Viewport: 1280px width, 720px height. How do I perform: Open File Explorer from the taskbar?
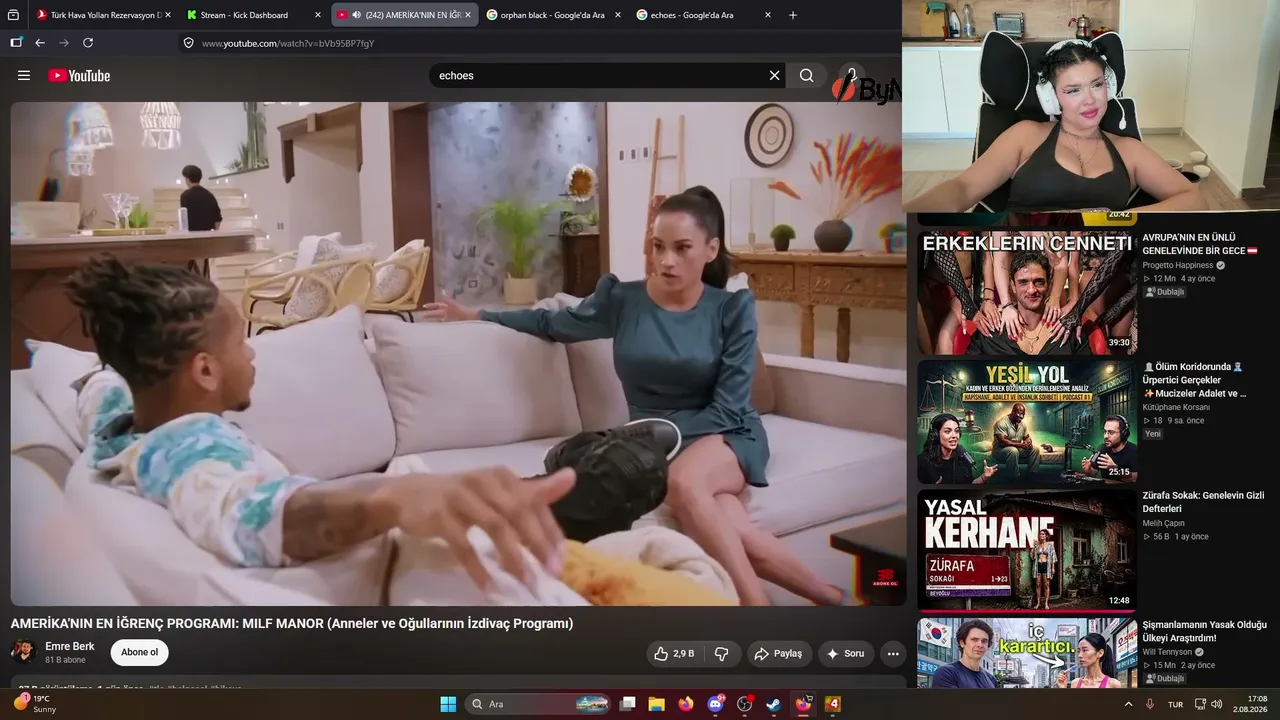pos(657,704)
